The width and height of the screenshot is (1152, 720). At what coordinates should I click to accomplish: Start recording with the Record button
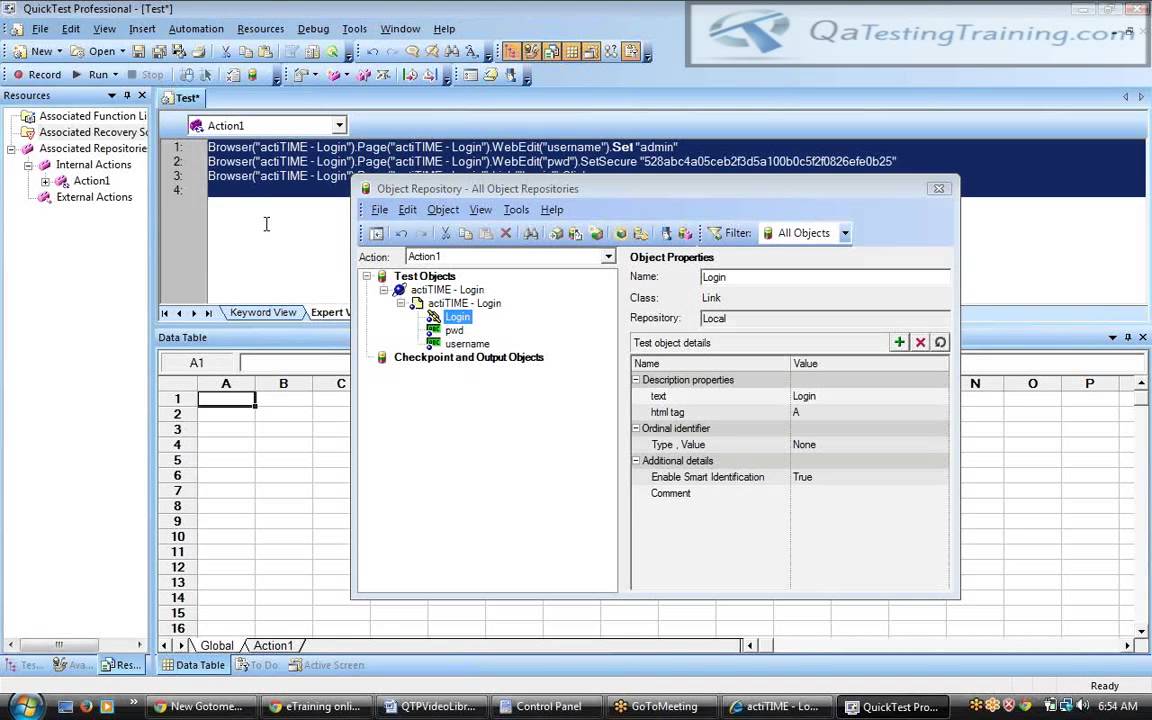[x=37, y=74]
